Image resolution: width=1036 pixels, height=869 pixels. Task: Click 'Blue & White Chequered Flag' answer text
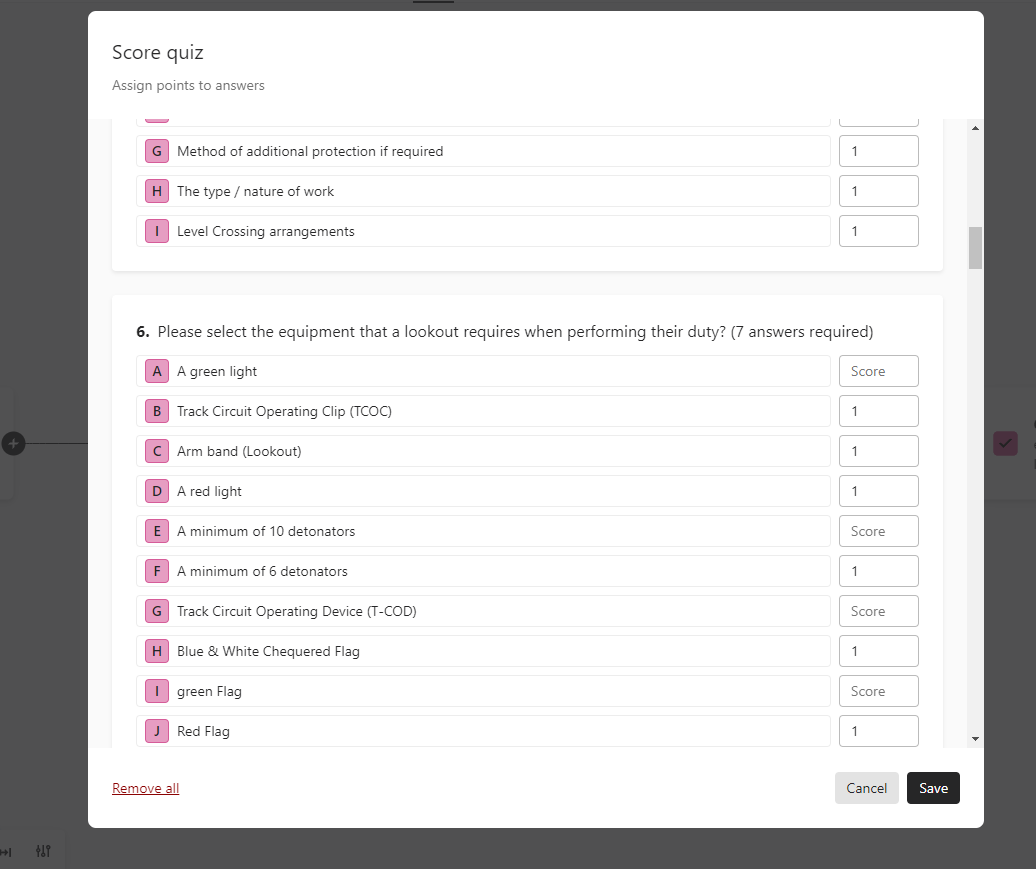tap(268, 651)
